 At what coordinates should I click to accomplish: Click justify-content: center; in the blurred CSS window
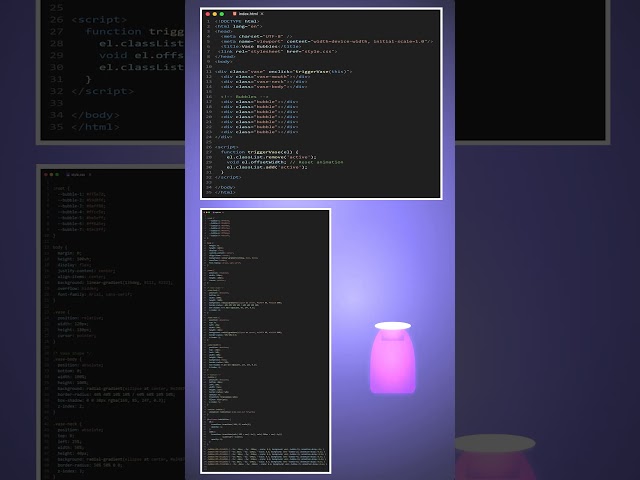pyautogui.click(x=87, y=271)
